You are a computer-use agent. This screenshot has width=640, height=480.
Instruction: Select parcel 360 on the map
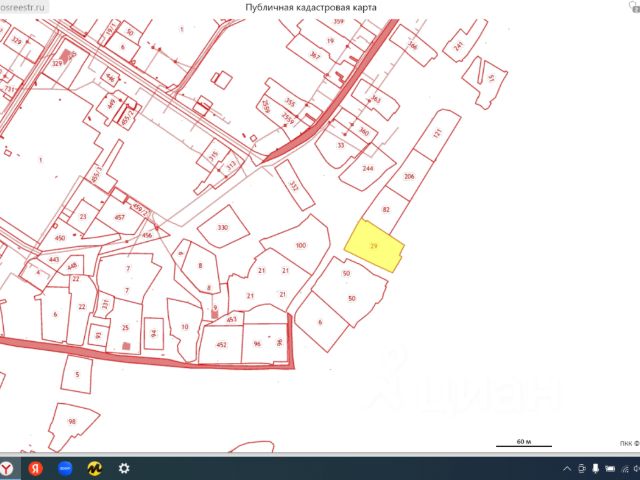point(363,131)
